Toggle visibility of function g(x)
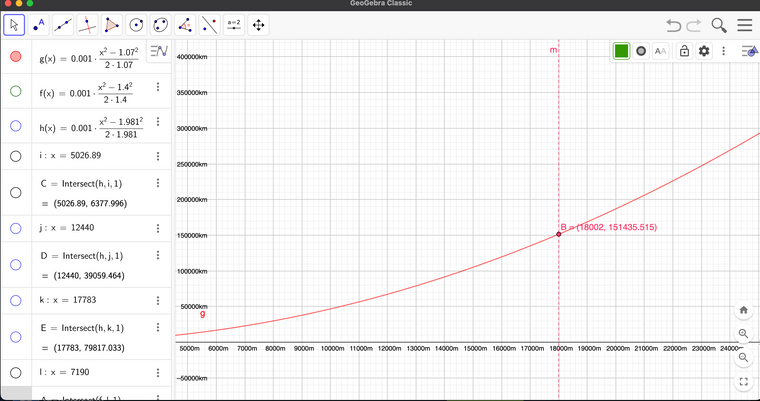 coord(15,57)
